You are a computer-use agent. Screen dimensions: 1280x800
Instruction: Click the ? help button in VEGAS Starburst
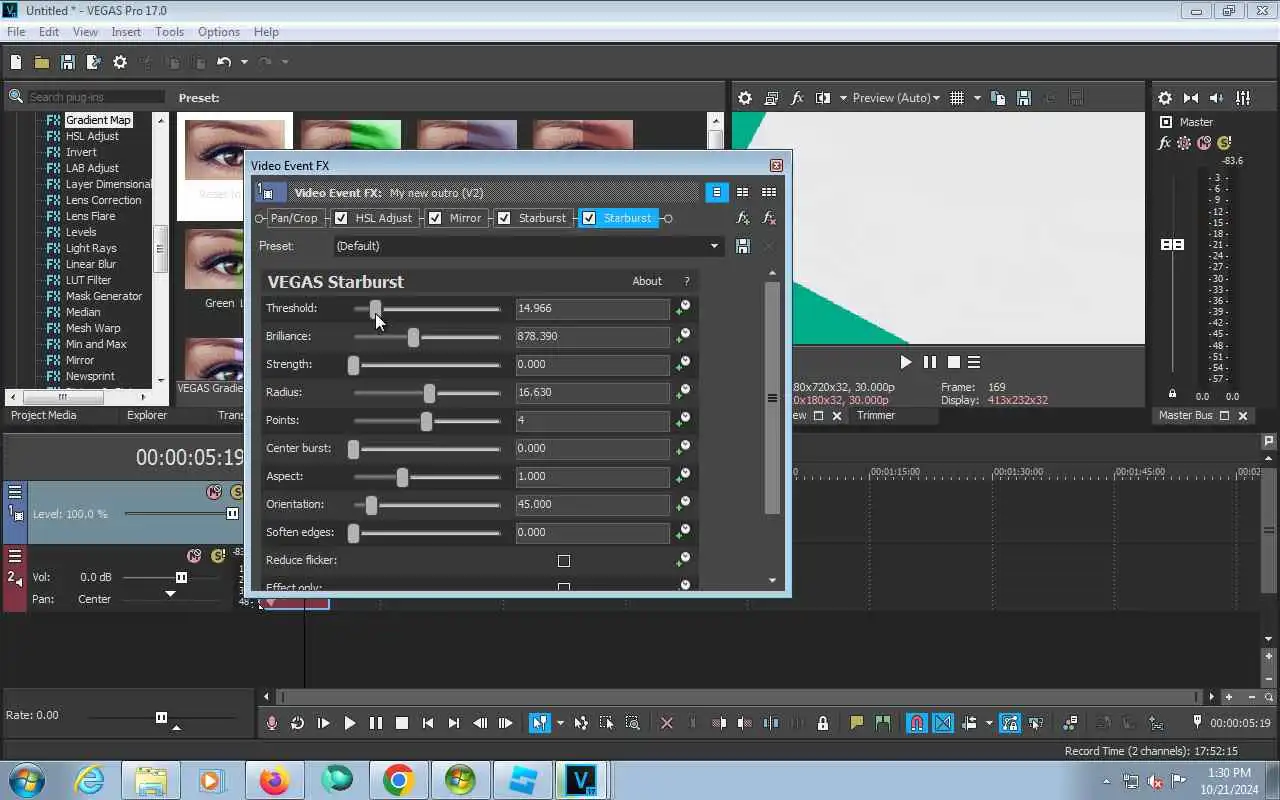click(x=686, y=281)
